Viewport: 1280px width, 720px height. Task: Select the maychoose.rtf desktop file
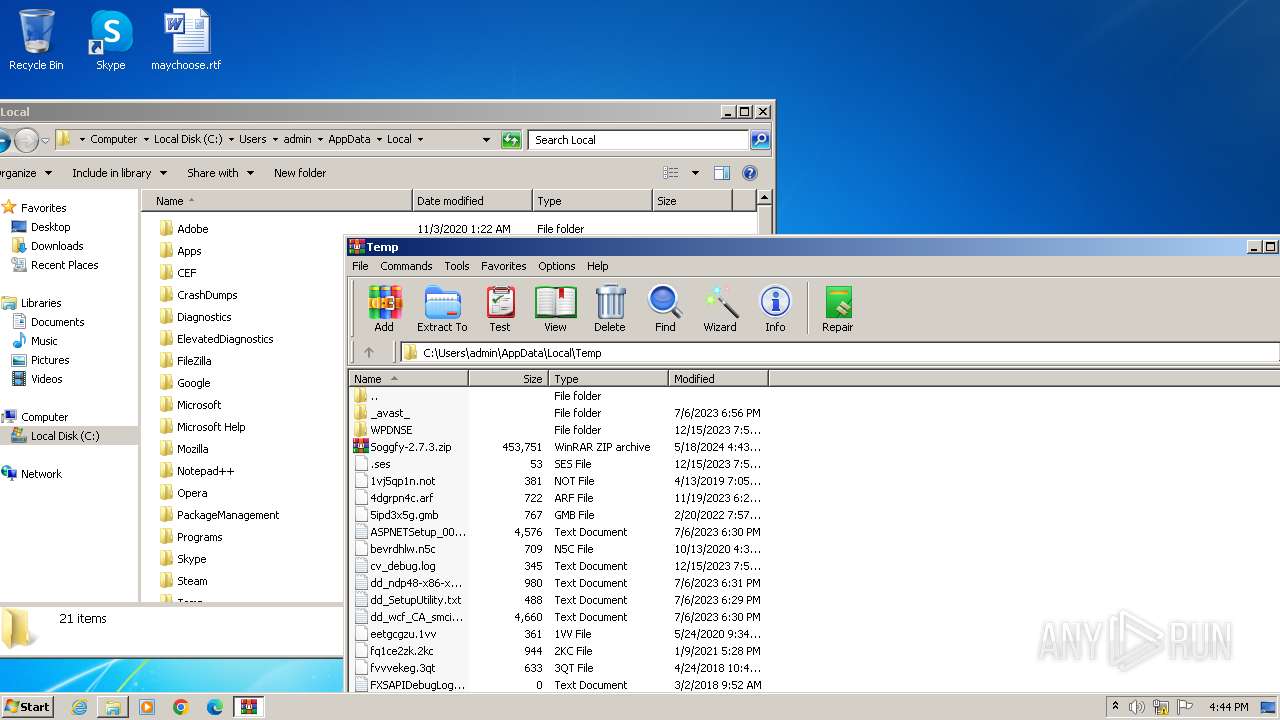(x=186, y=40)
